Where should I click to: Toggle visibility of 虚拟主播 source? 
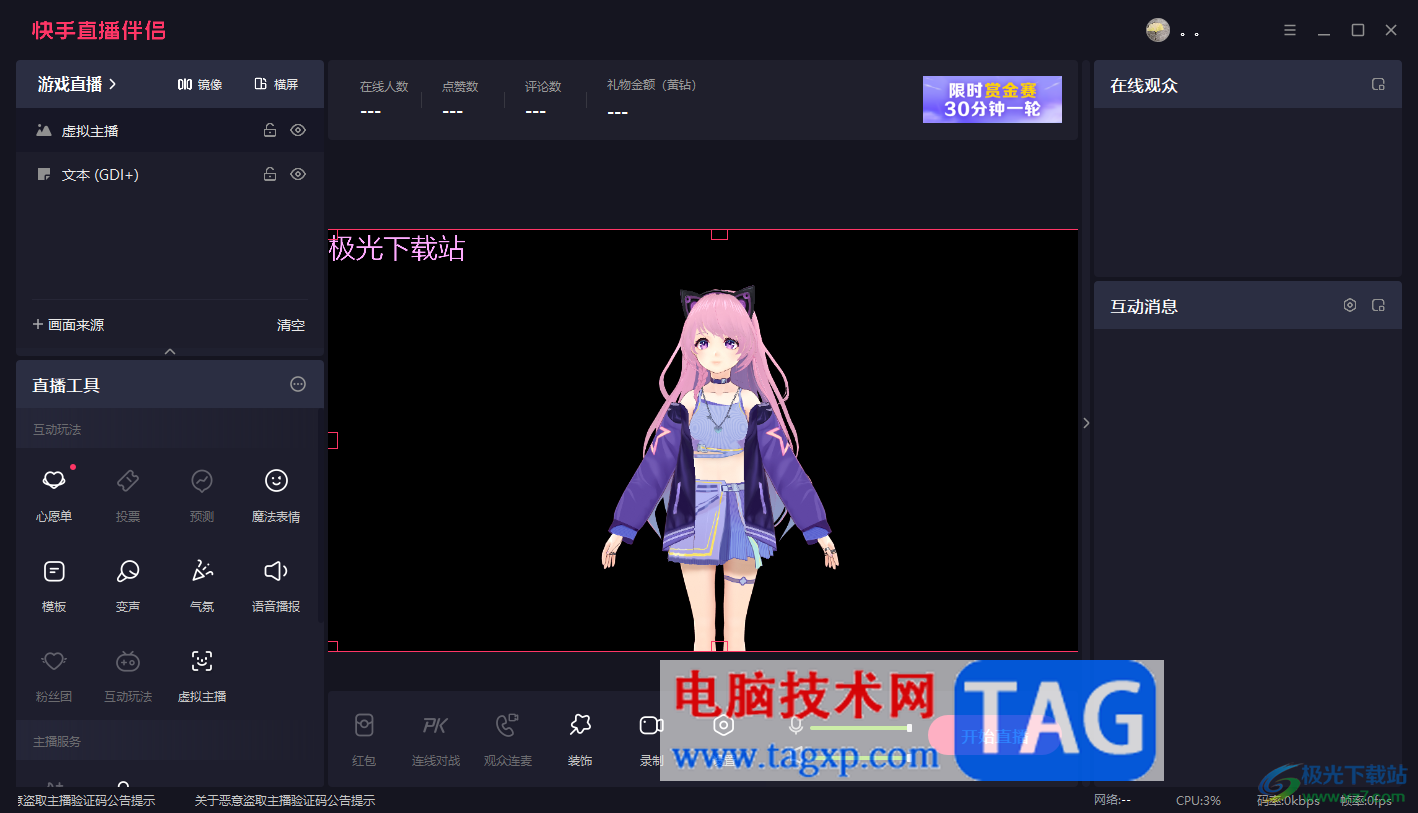(x=298, y=130)
